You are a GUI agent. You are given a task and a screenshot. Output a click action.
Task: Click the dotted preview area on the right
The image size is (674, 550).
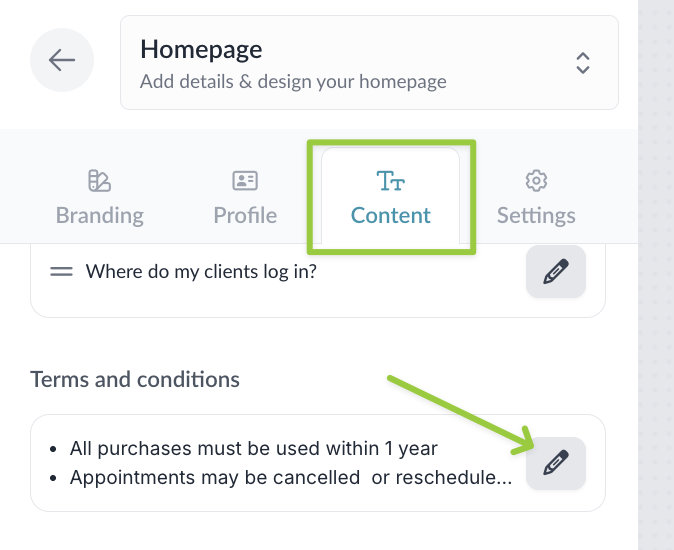656,300
